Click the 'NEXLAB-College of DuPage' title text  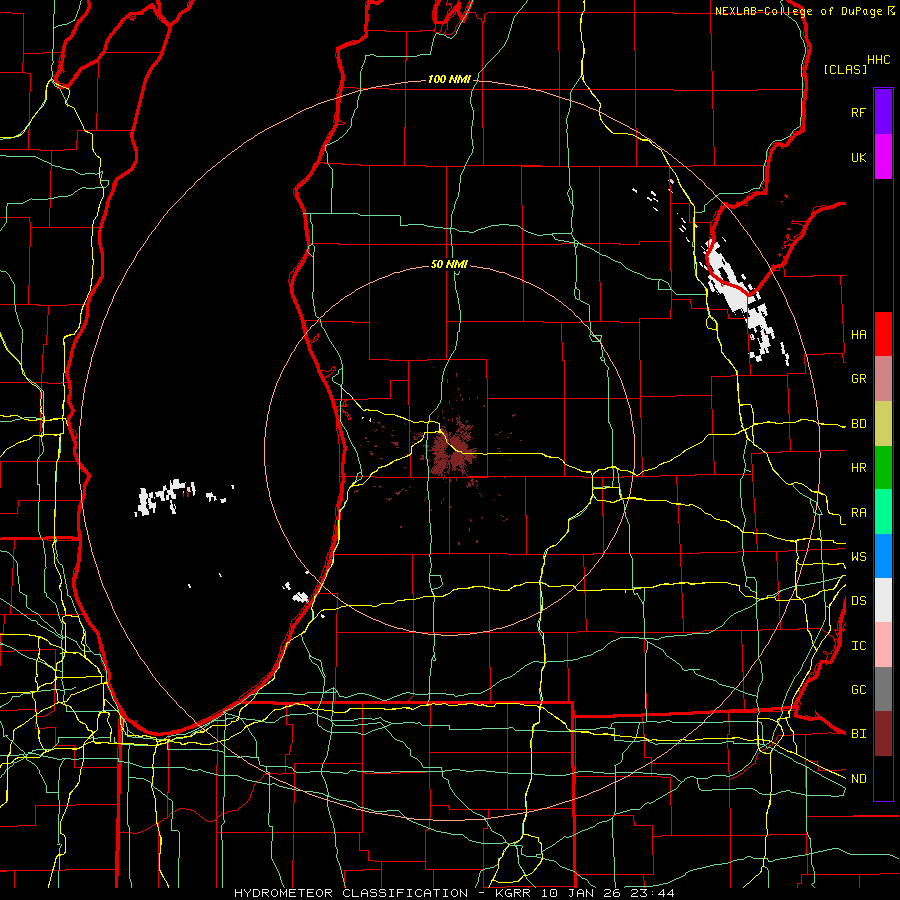point(798,11)
